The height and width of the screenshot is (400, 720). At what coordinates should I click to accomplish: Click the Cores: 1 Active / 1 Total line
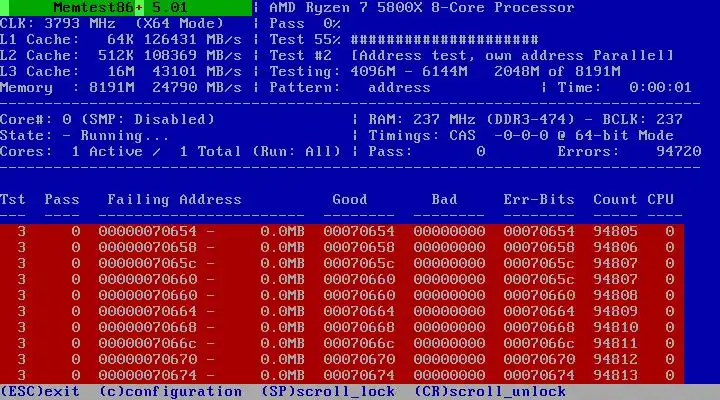(x=170, y=152)
